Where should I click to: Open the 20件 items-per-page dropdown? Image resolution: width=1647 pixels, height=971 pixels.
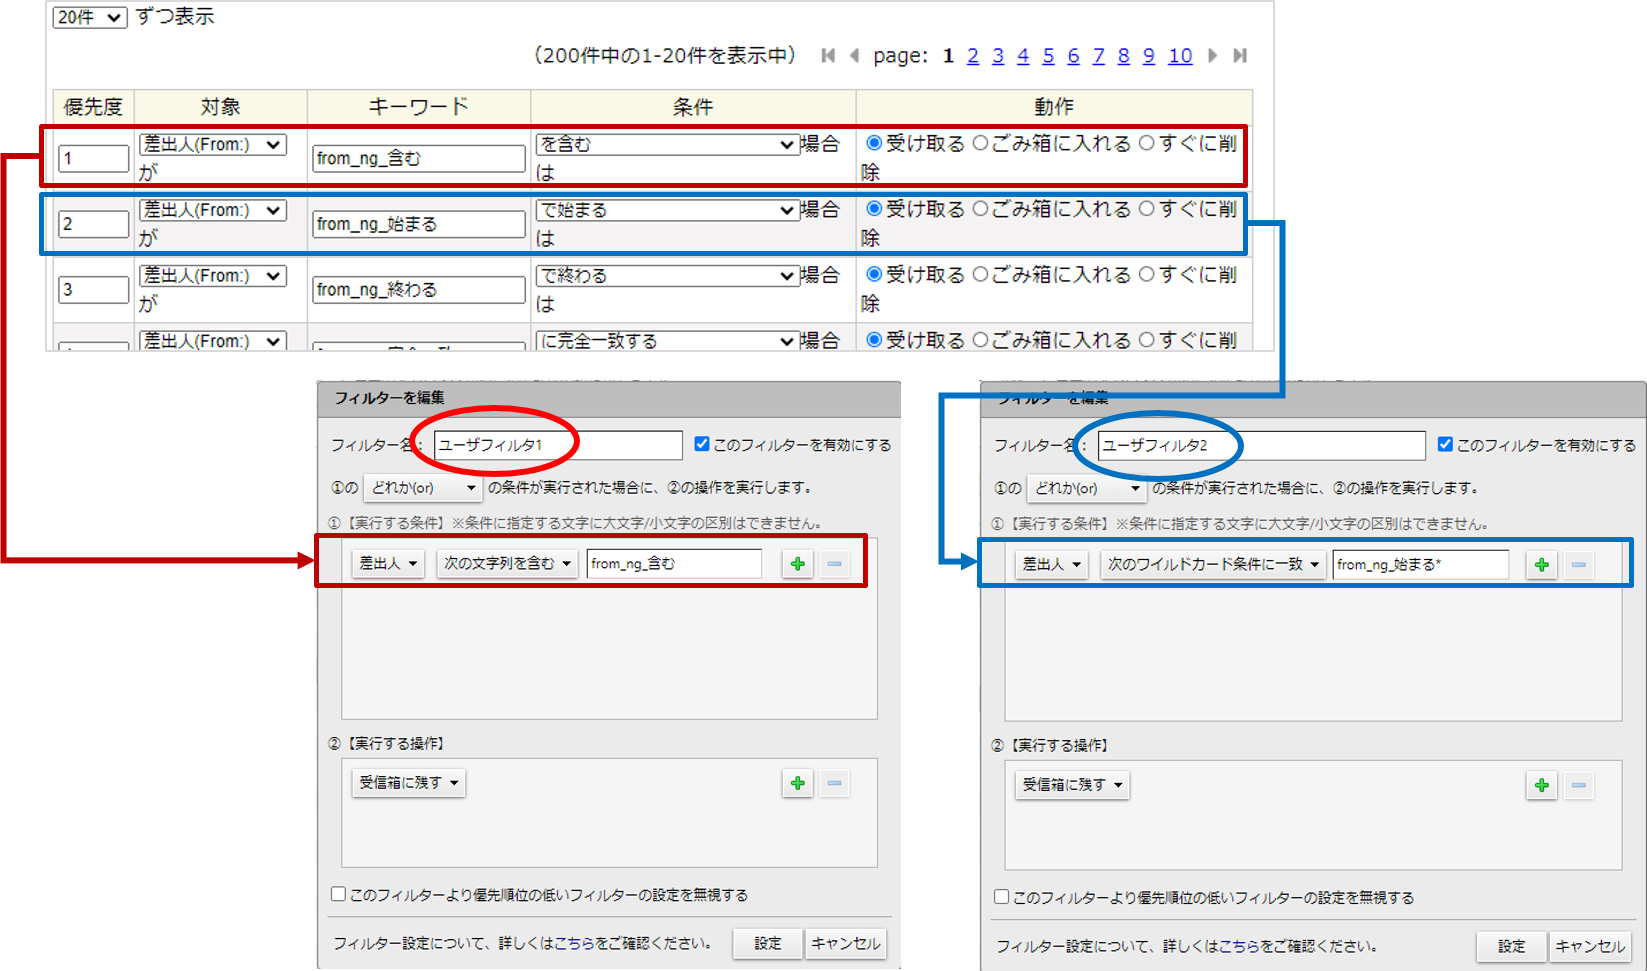pos(89,17)
